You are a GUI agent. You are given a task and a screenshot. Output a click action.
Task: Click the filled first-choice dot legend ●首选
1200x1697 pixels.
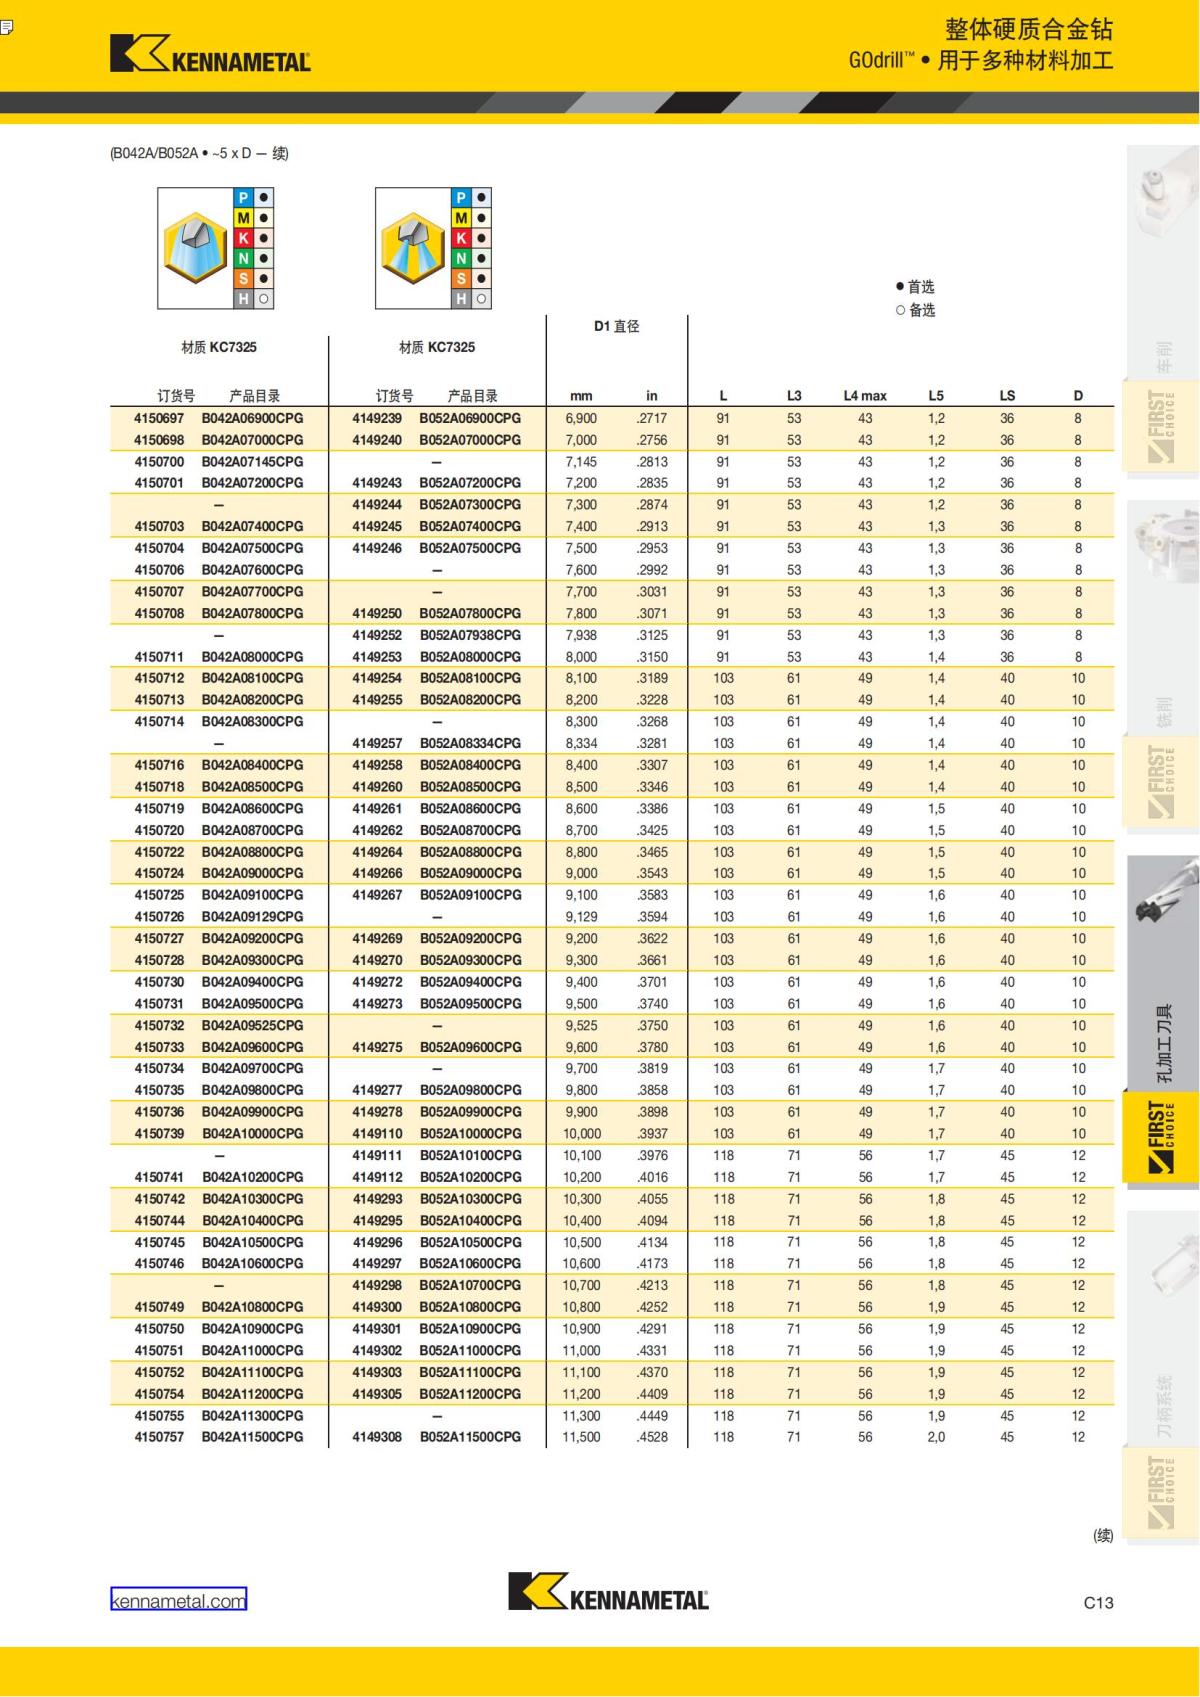(x=915, y=287)
